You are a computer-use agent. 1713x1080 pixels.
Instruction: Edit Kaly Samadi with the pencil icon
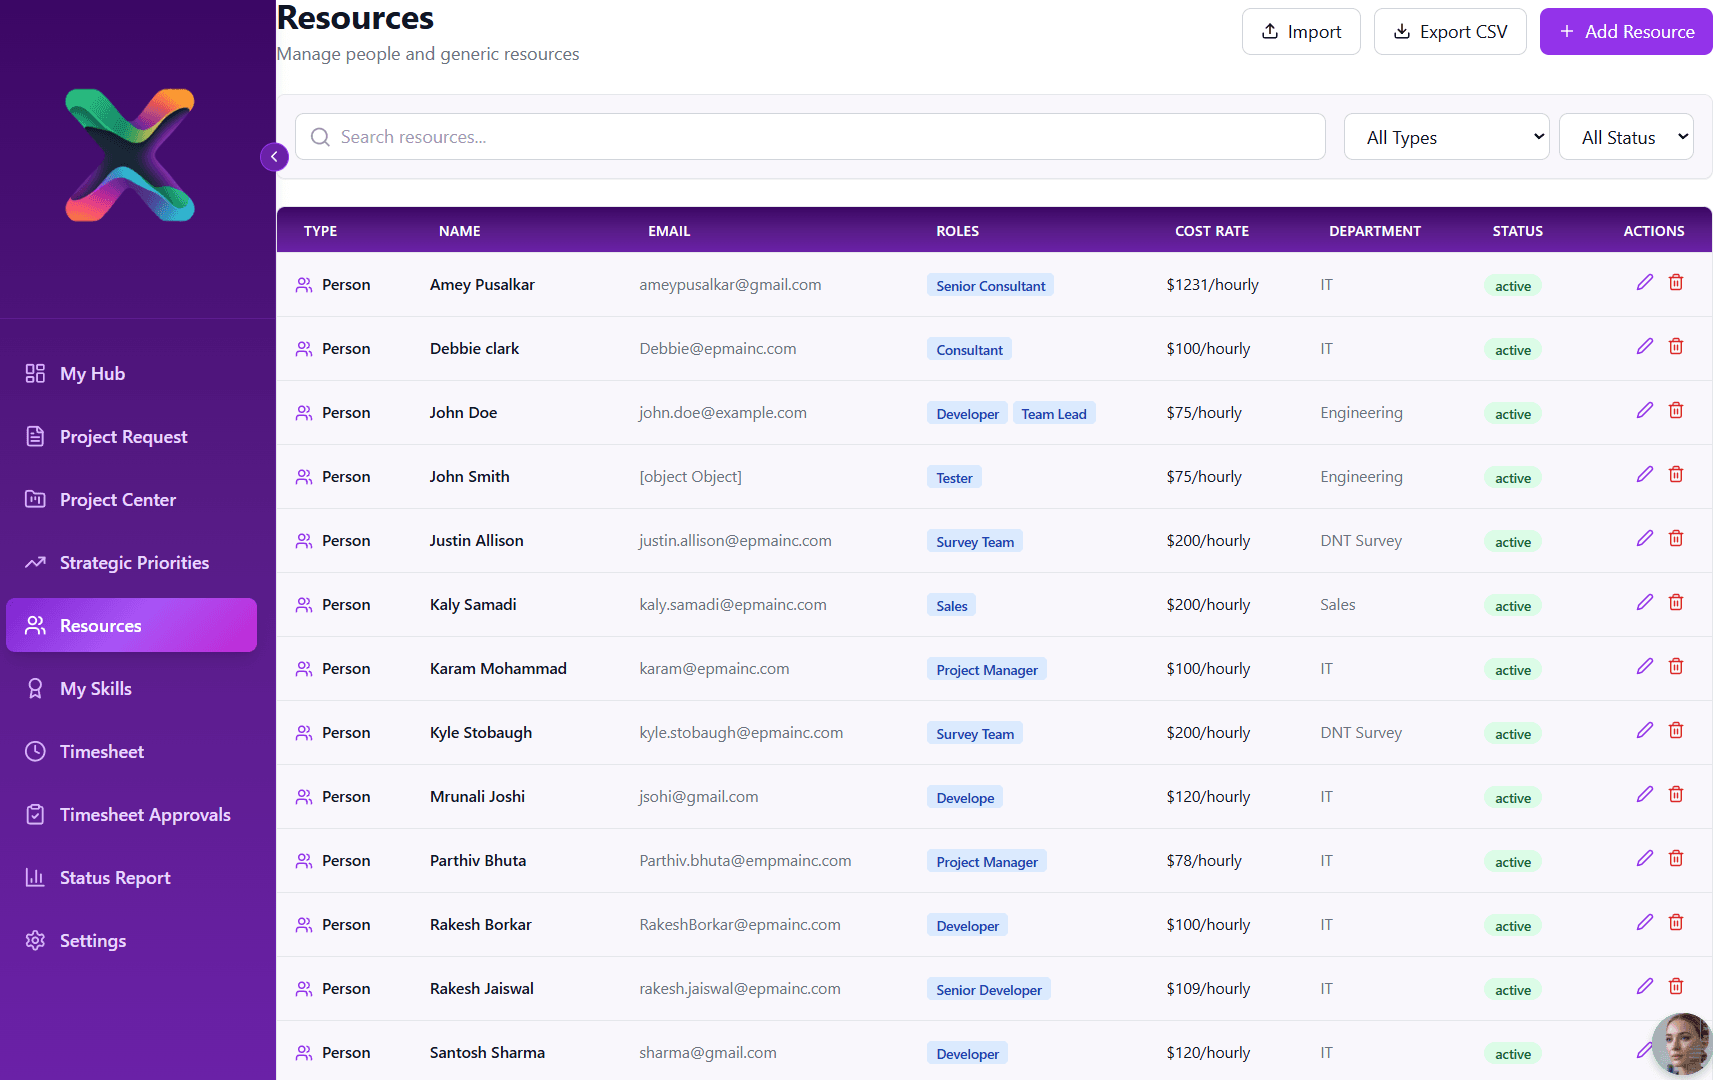(x=1644, y=603)
